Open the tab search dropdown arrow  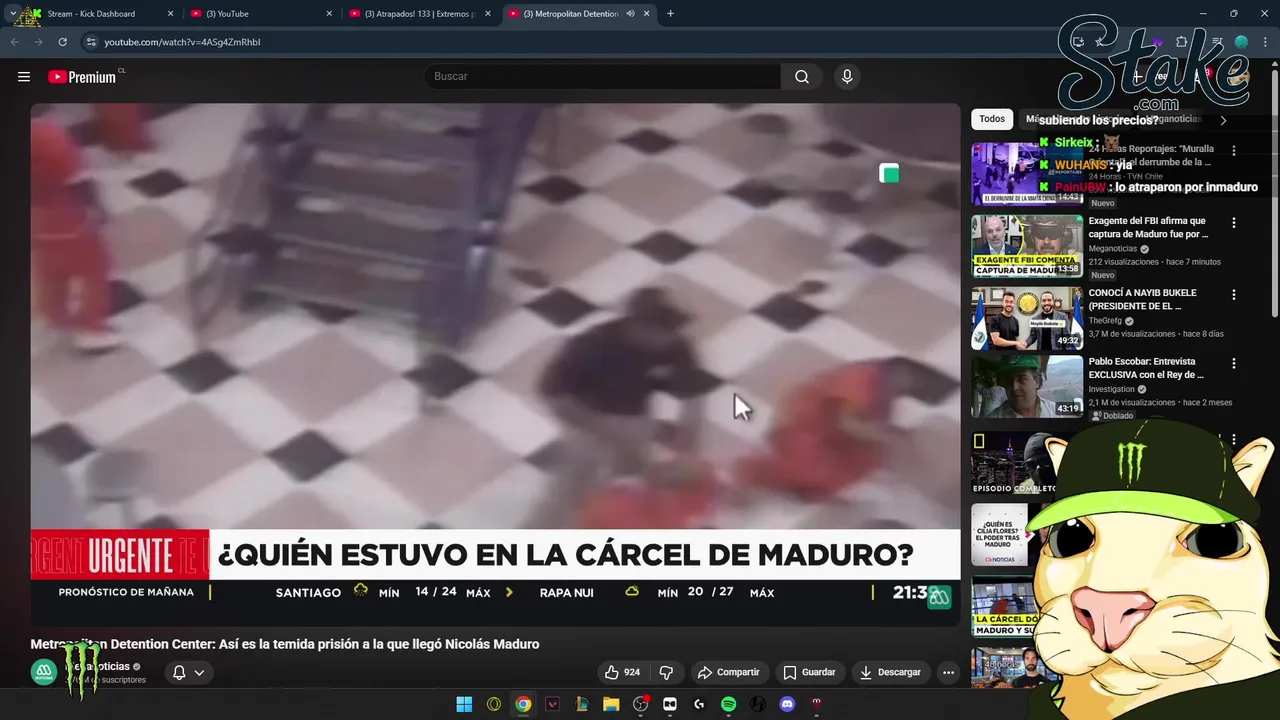click(12, 14)
